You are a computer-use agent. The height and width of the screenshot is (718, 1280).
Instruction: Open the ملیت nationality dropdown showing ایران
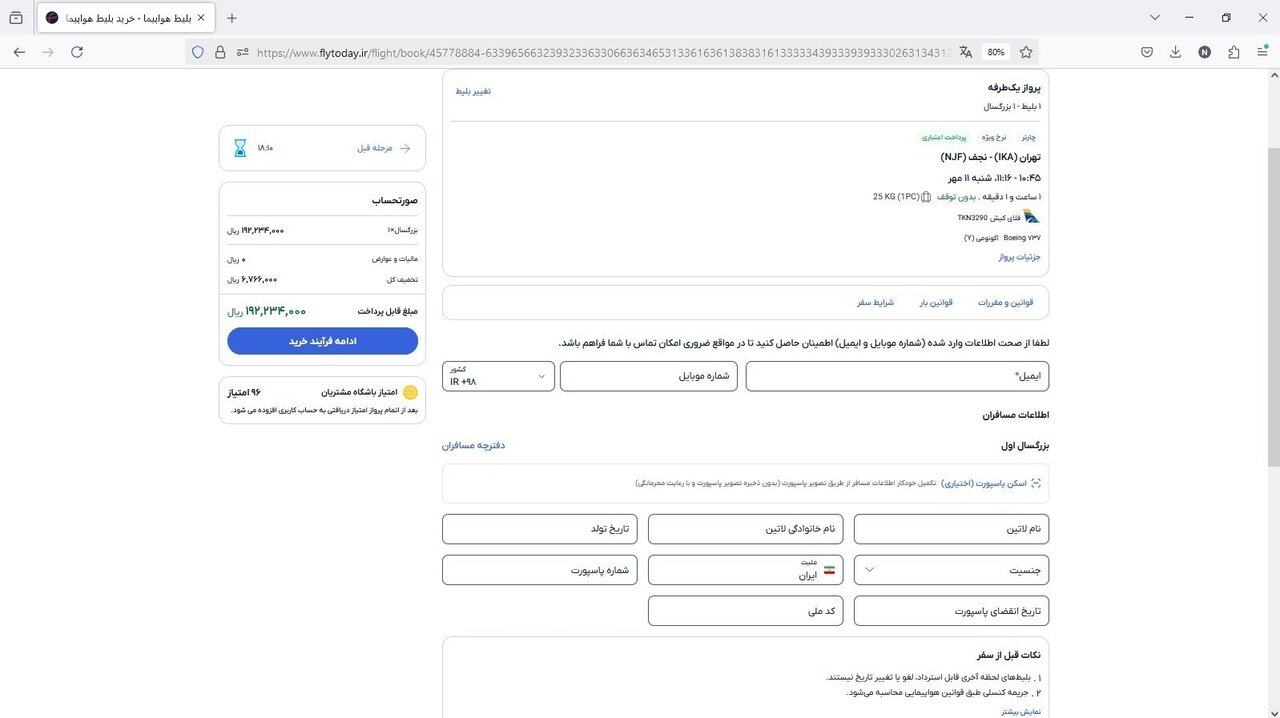pos(745,570)
